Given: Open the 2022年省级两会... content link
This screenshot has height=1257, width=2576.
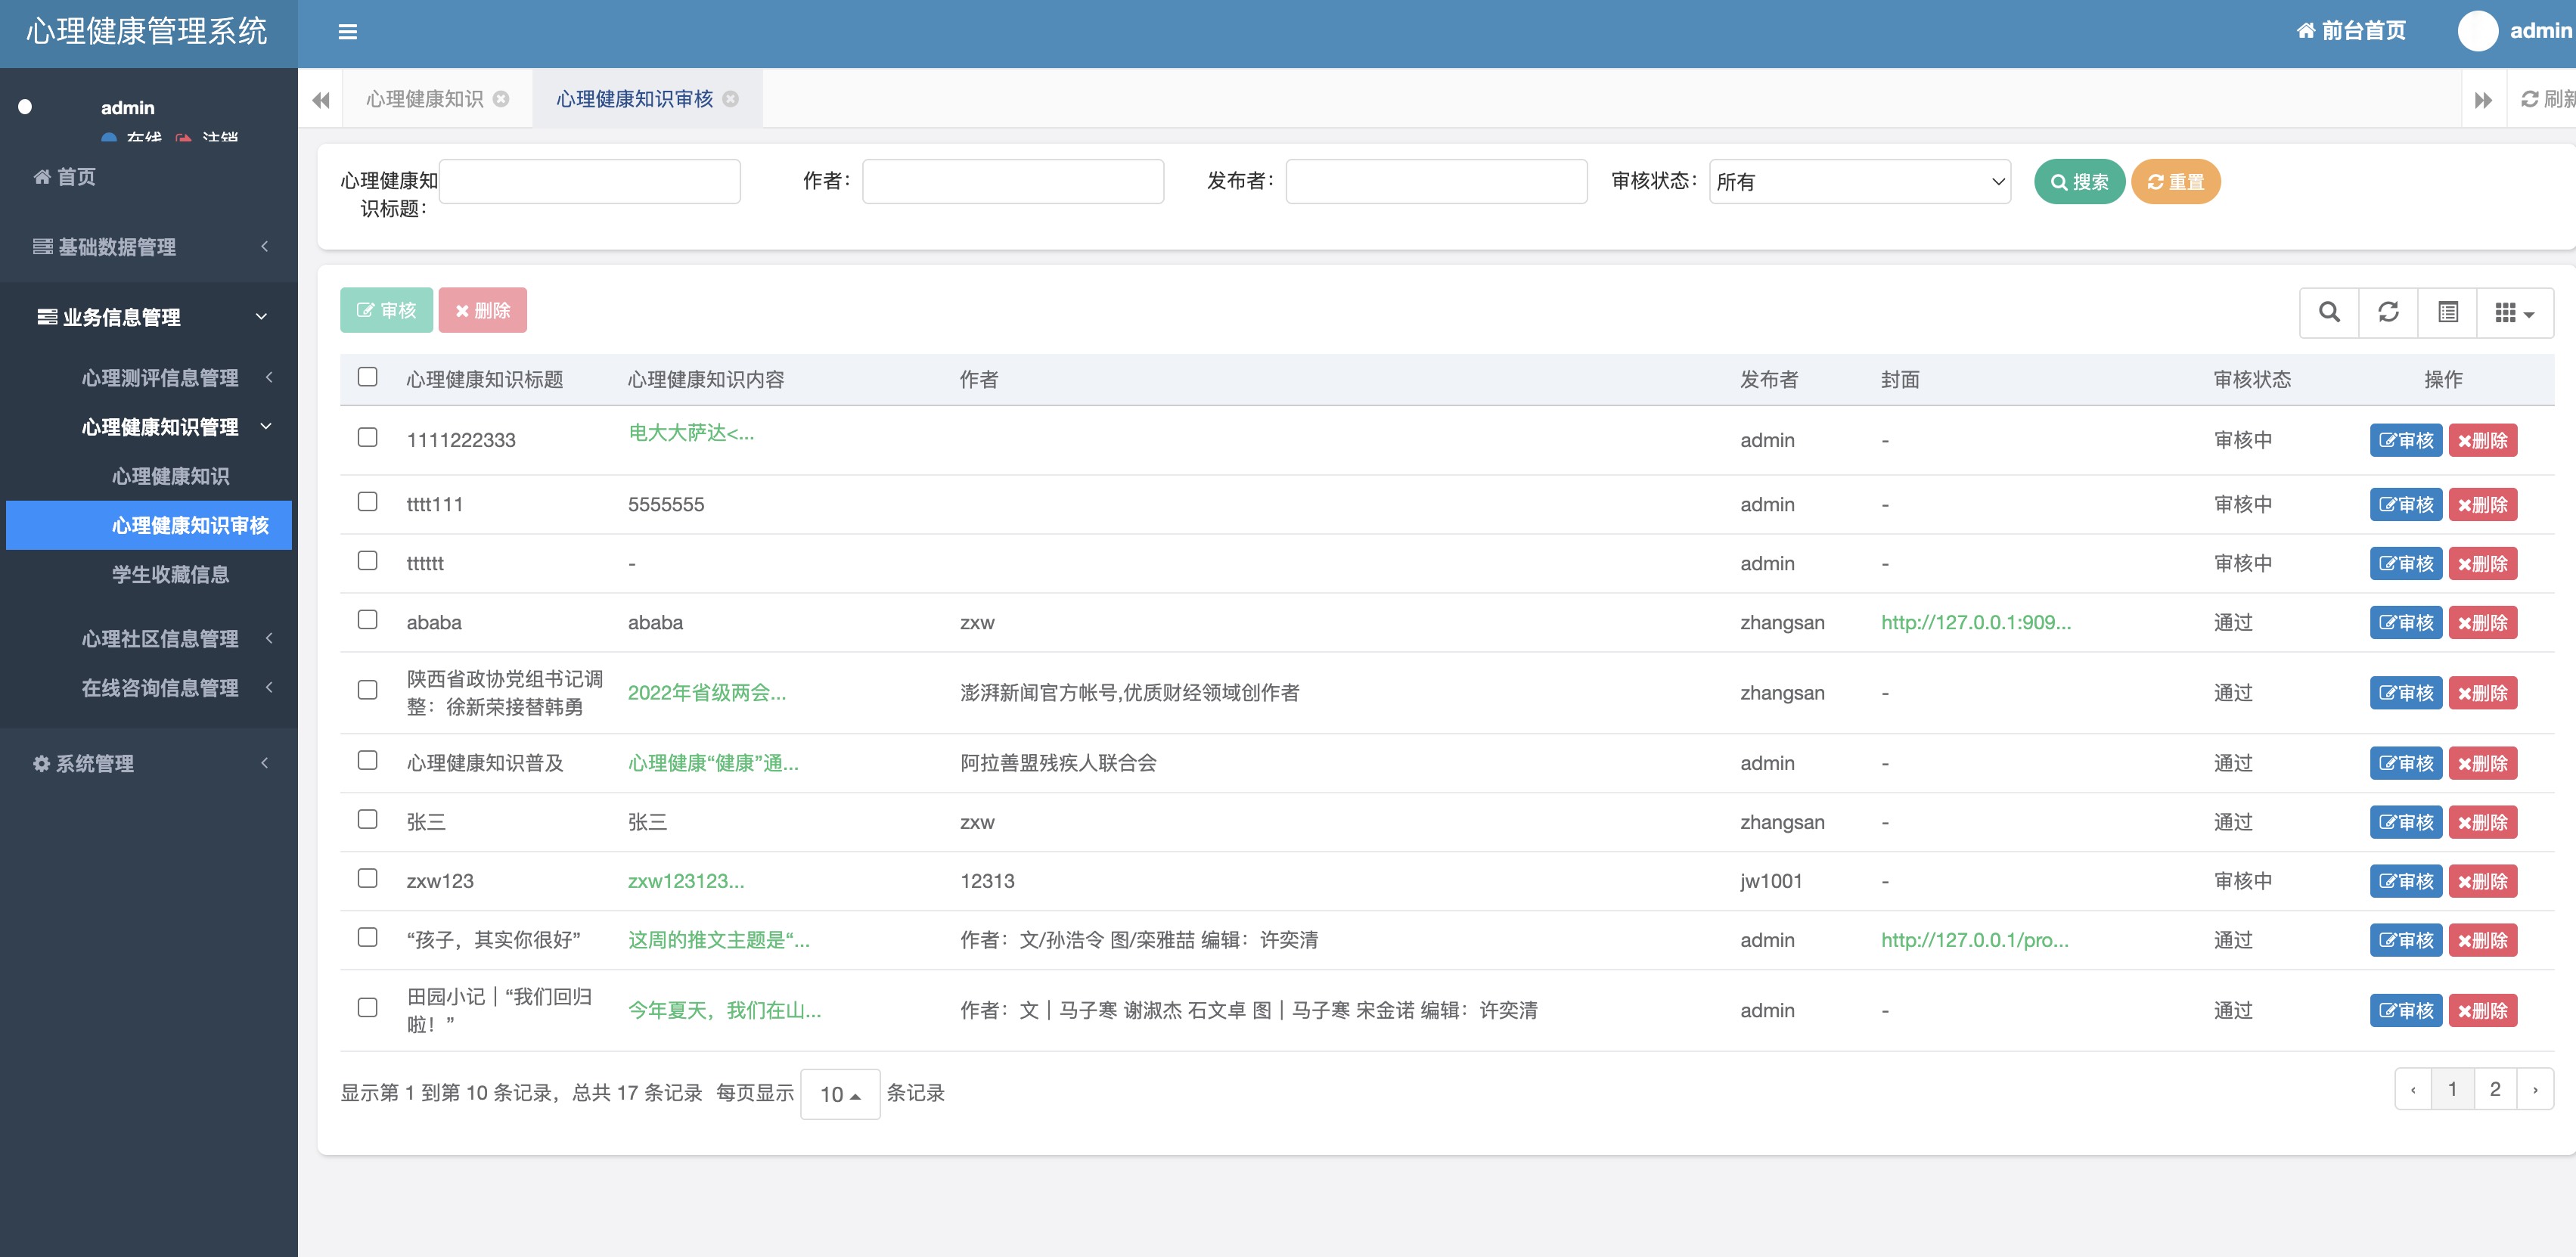Looking at the screenshot, I should point(706,693).
